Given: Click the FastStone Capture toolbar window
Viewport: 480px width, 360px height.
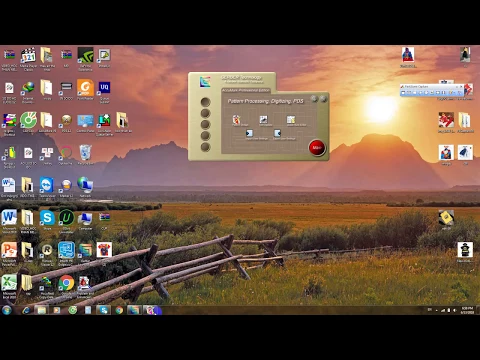Looking at the screenshot, I should (432, 90).
